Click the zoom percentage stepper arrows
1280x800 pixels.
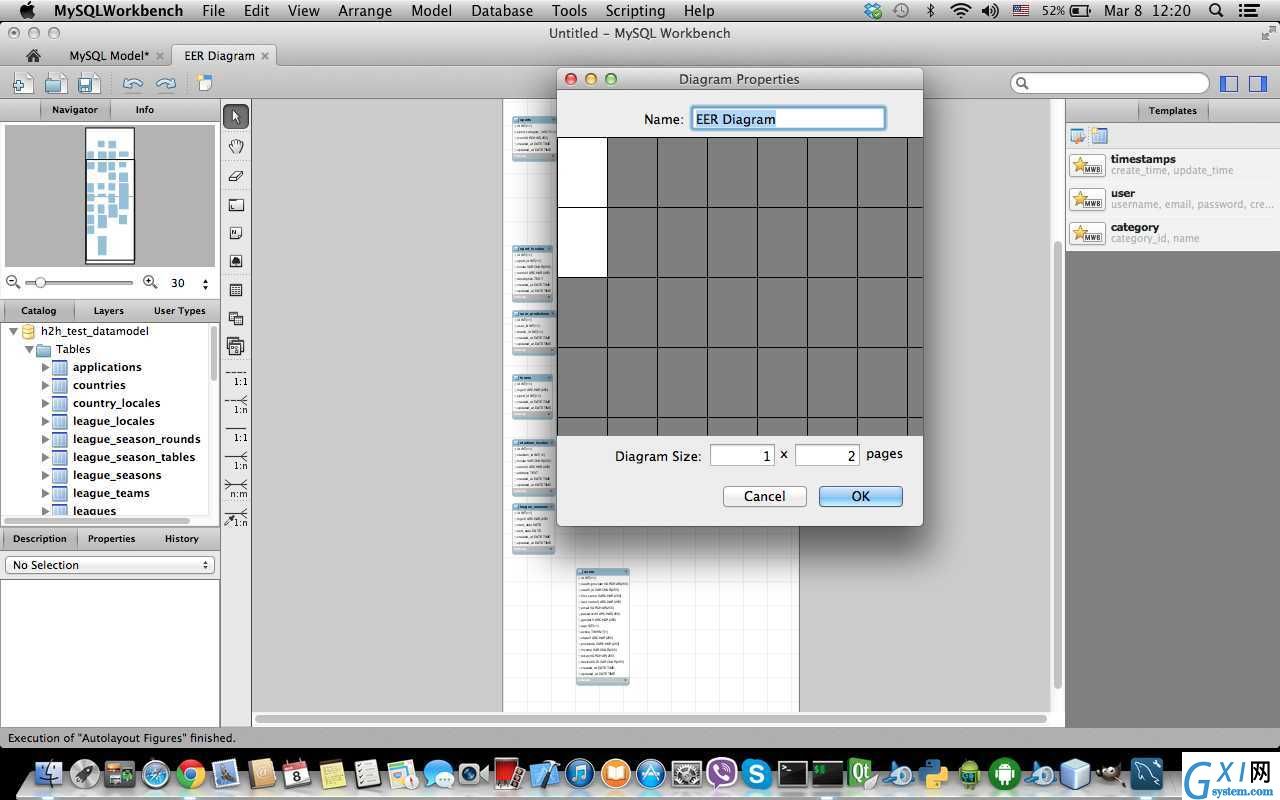(x=205, y=284)
